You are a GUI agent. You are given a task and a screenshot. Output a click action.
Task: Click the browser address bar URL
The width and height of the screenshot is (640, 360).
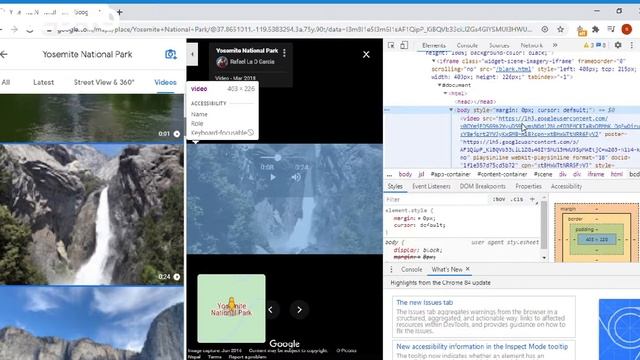294,29
